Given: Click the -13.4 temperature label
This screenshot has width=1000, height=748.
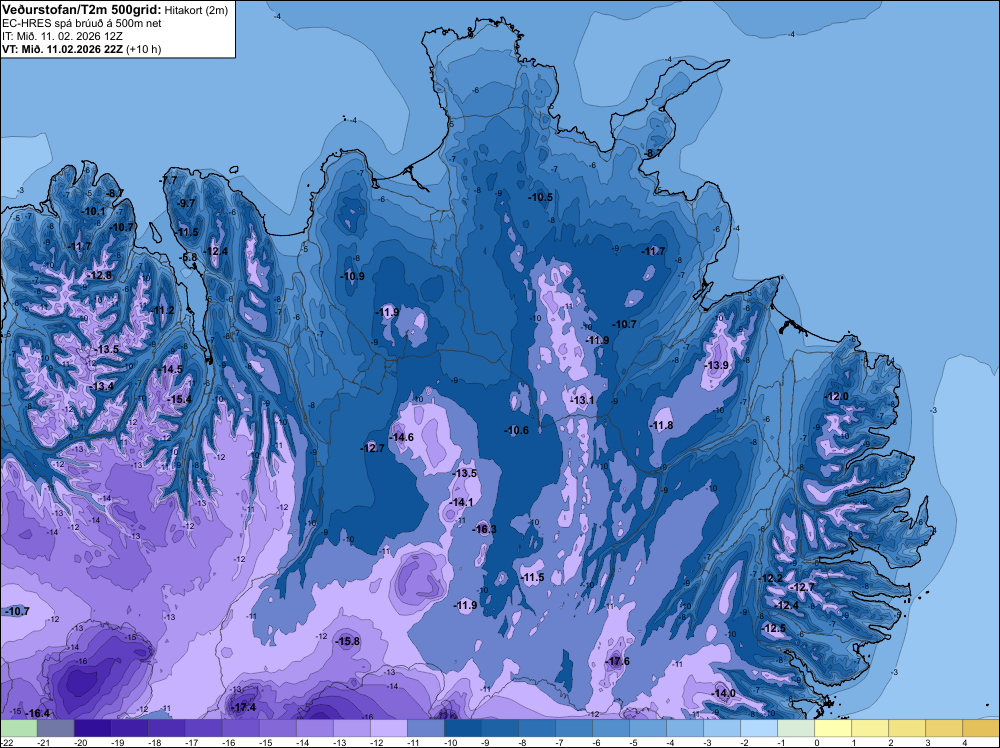Looking at the screenshot, I should coord(102,386).
